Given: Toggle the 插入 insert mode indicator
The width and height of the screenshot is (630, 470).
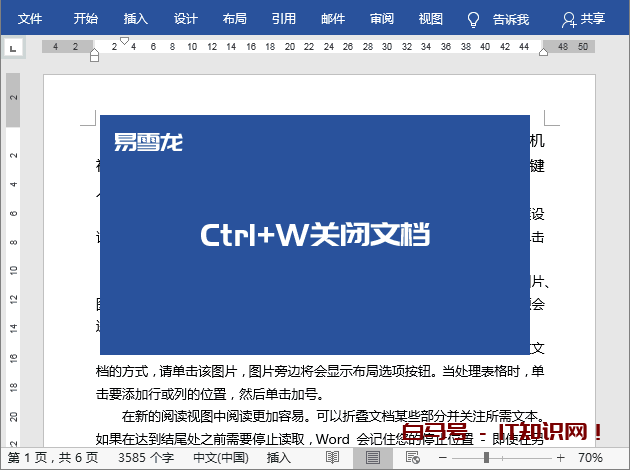Looking at the screenshot, I should [279, 457].
